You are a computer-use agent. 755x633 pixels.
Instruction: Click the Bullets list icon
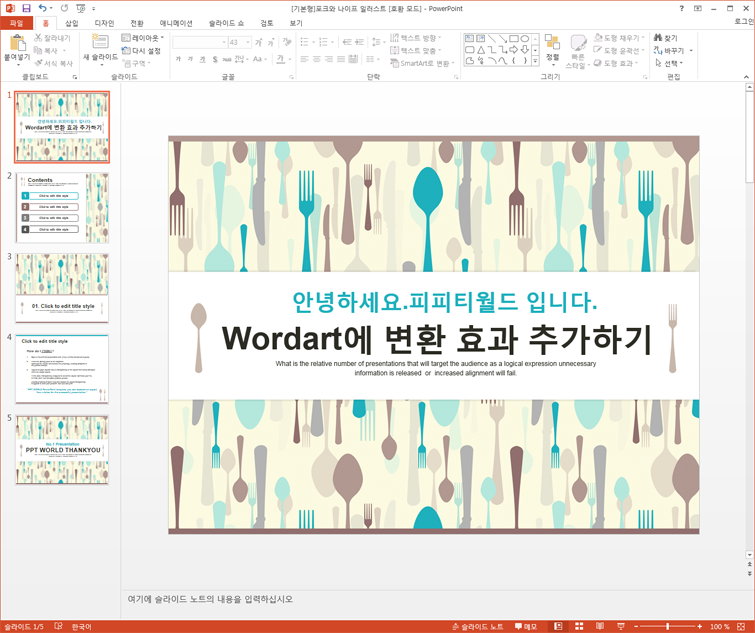(x=304, y=42)
